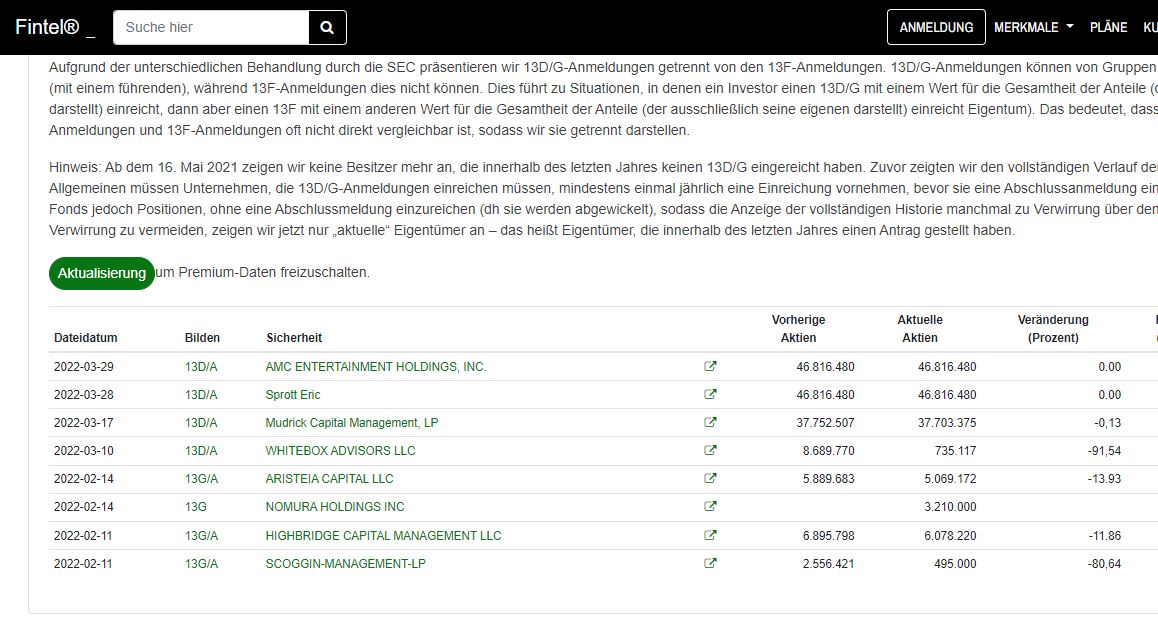
Task: Click the search magnifier icon
Action: [327, 27]
